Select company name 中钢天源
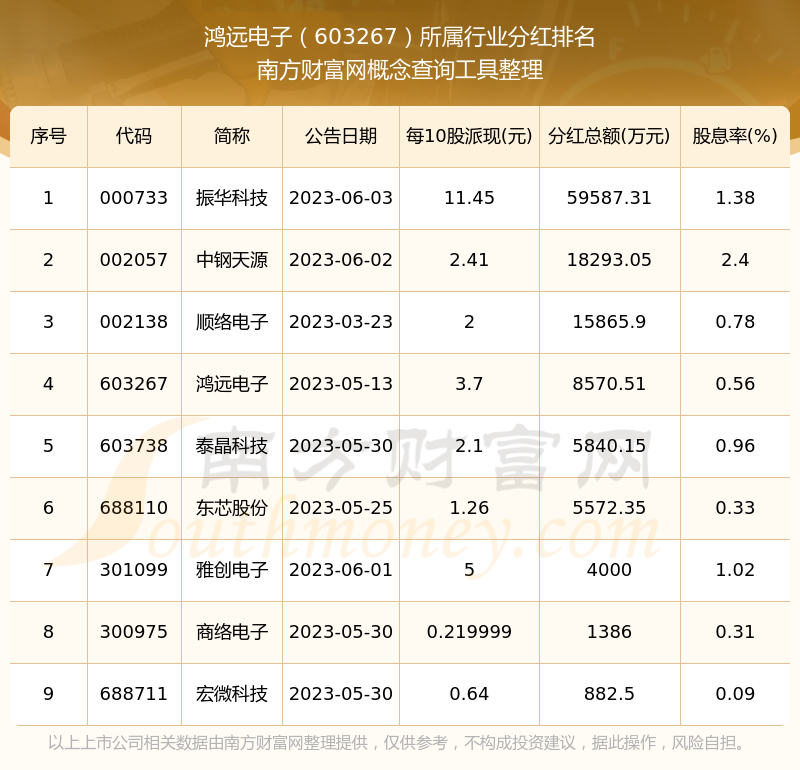This screenshot has height=770, width=800. tap(232, 260)
